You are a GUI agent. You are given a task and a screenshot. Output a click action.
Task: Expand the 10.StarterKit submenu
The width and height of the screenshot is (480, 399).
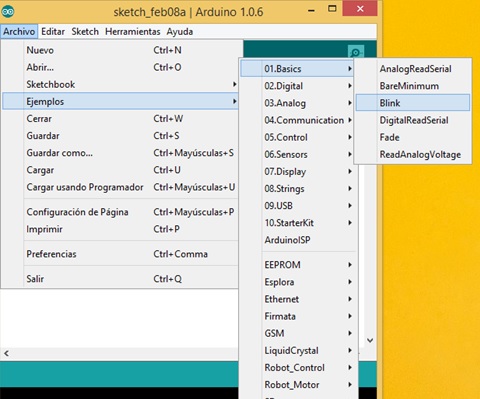pyautogui.click(x=298, y=223)
